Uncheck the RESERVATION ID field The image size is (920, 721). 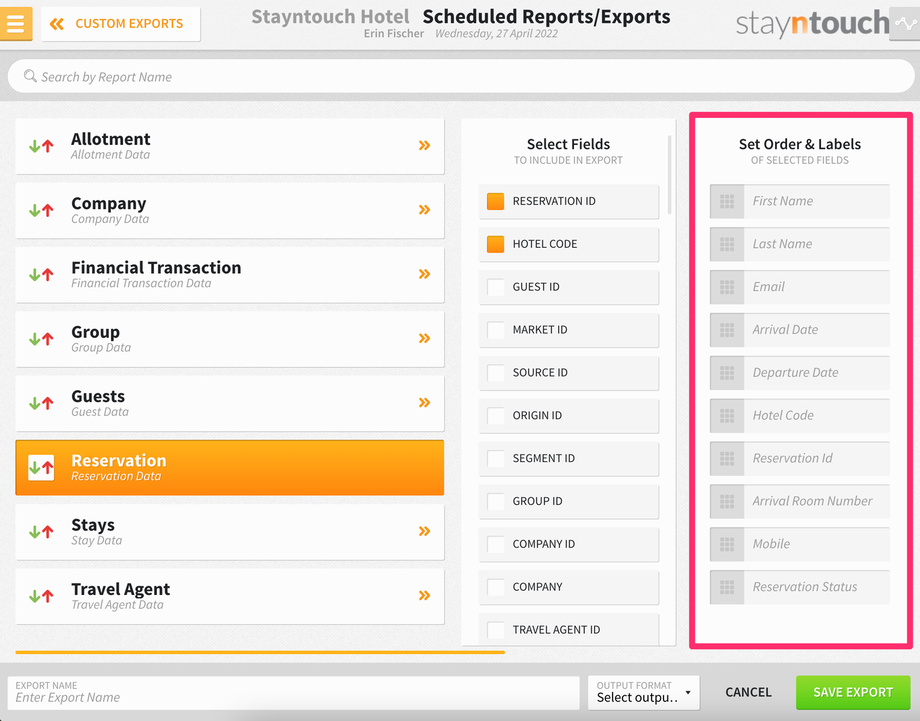click(495, 201)
